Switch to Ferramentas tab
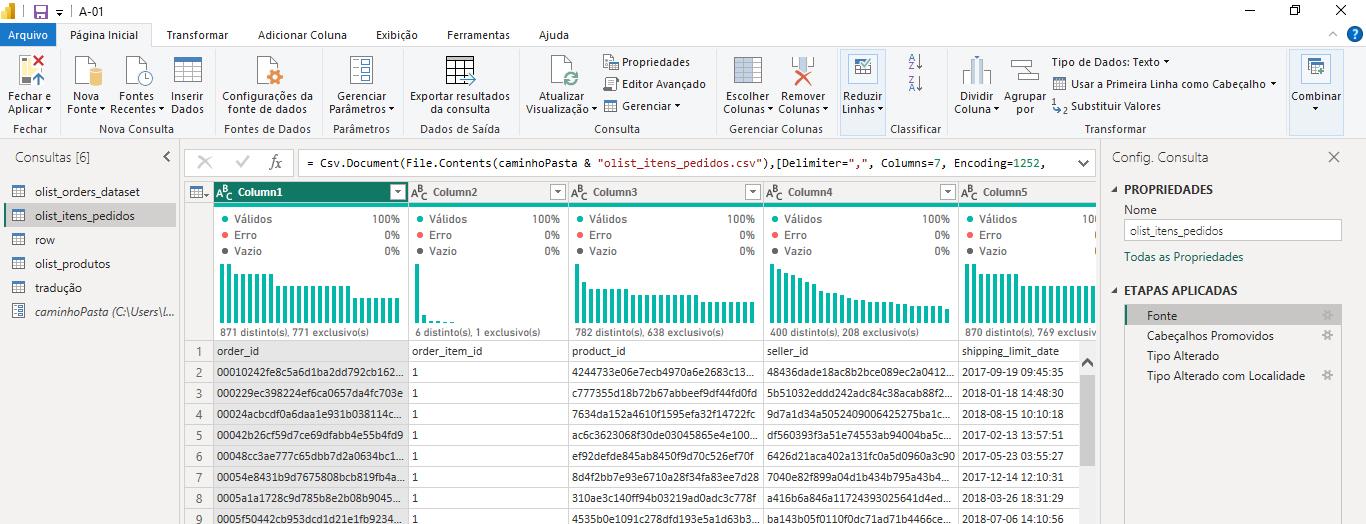 (478, 35)
